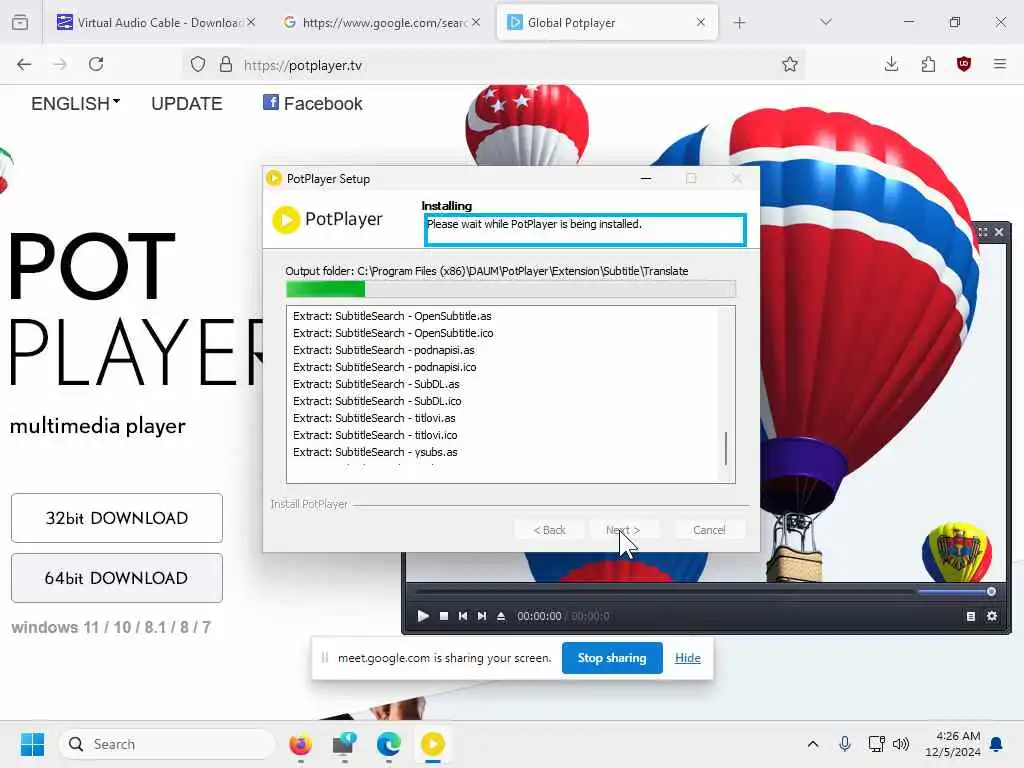Open the Windows Start menu
The width and height of the screenshot is (1024, 768).
[32, 744]
